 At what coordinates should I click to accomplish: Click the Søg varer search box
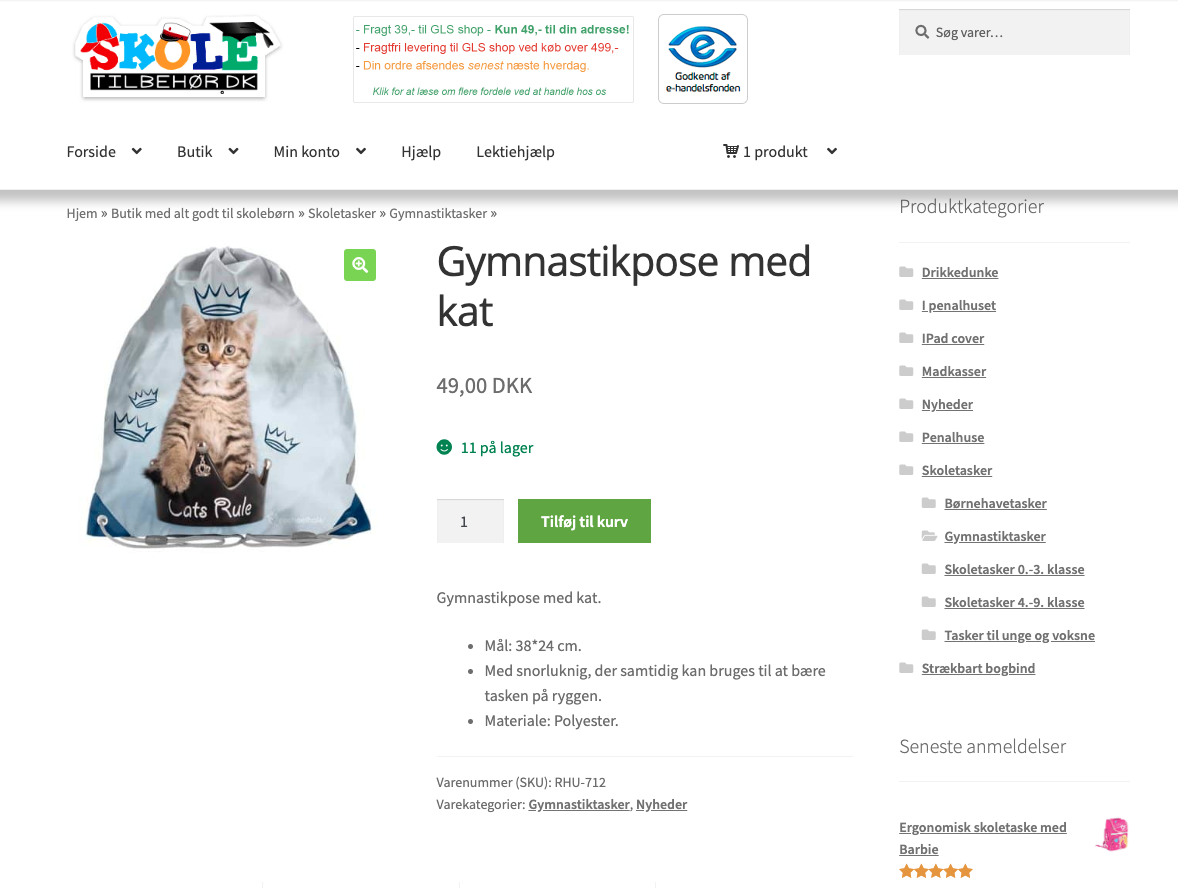(1014, 32)
